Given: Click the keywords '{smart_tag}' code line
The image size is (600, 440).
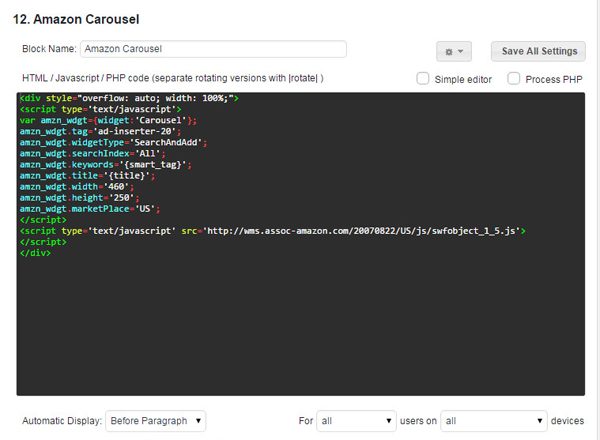Looking at the screenshot, I should coord(106,165).
